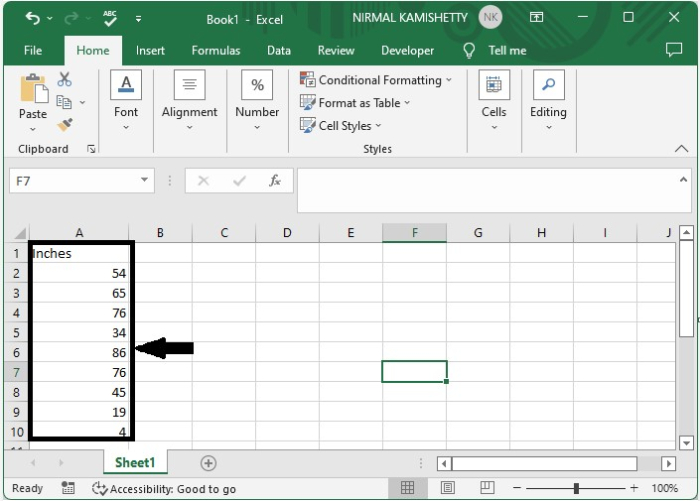700x501 pixels.
Task: Select row 5 header
Action: point(17,333)
